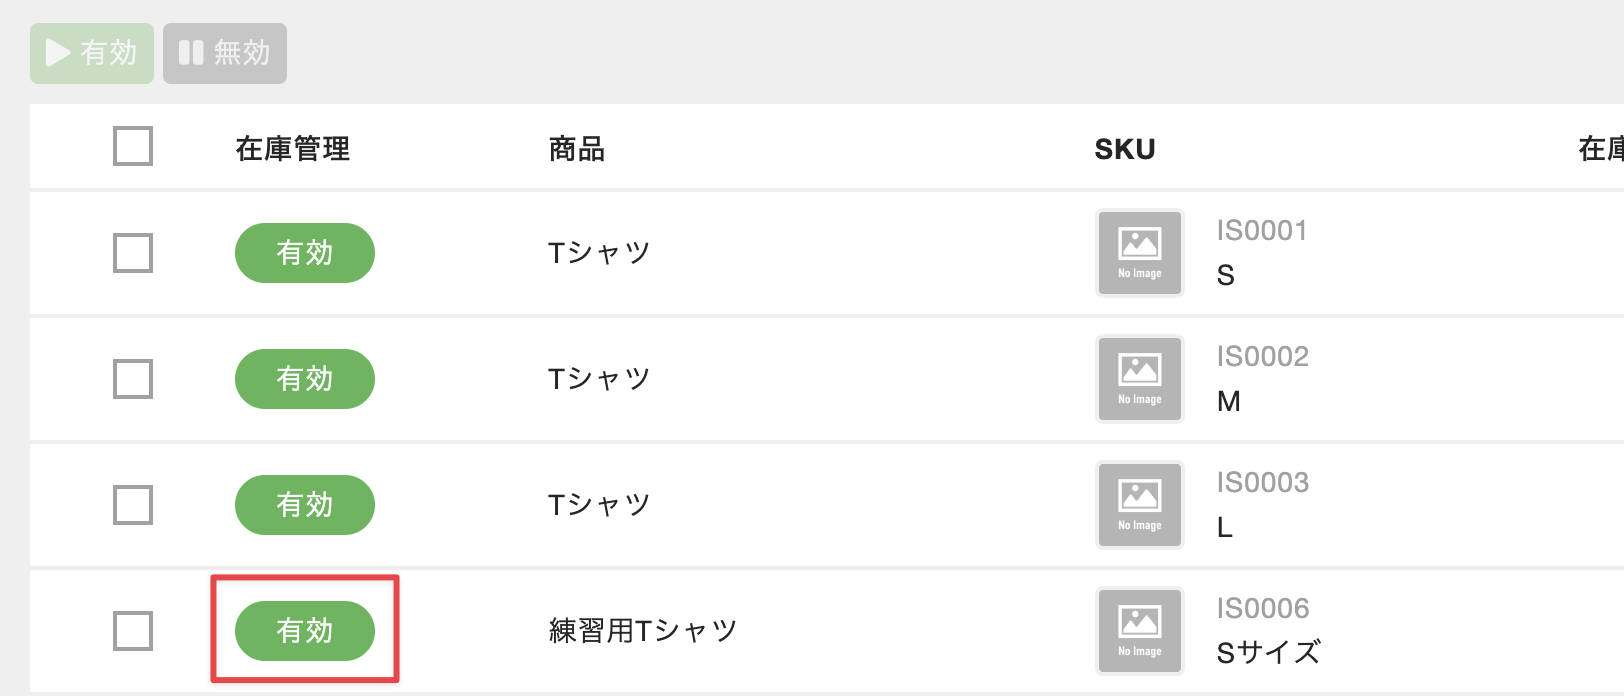This screenshot has height=696, width=1624.
Task: Click No Image thumbnail for IS0002
Action: [x=1140, y=379]
